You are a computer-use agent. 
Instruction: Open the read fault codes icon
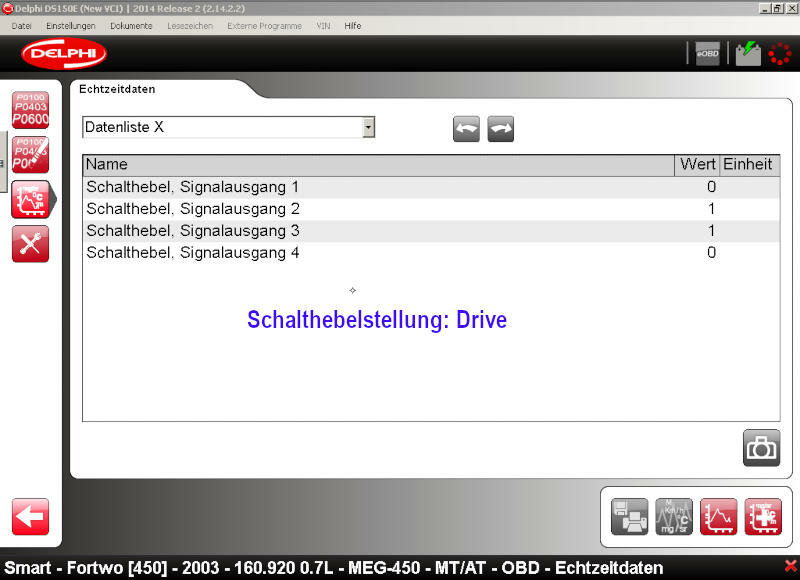(30, 109)
